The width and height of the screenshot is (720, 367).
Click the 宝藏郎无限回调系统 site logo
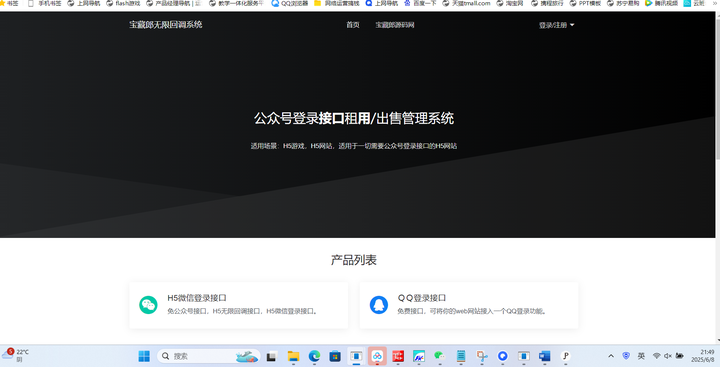coord(166,25)
